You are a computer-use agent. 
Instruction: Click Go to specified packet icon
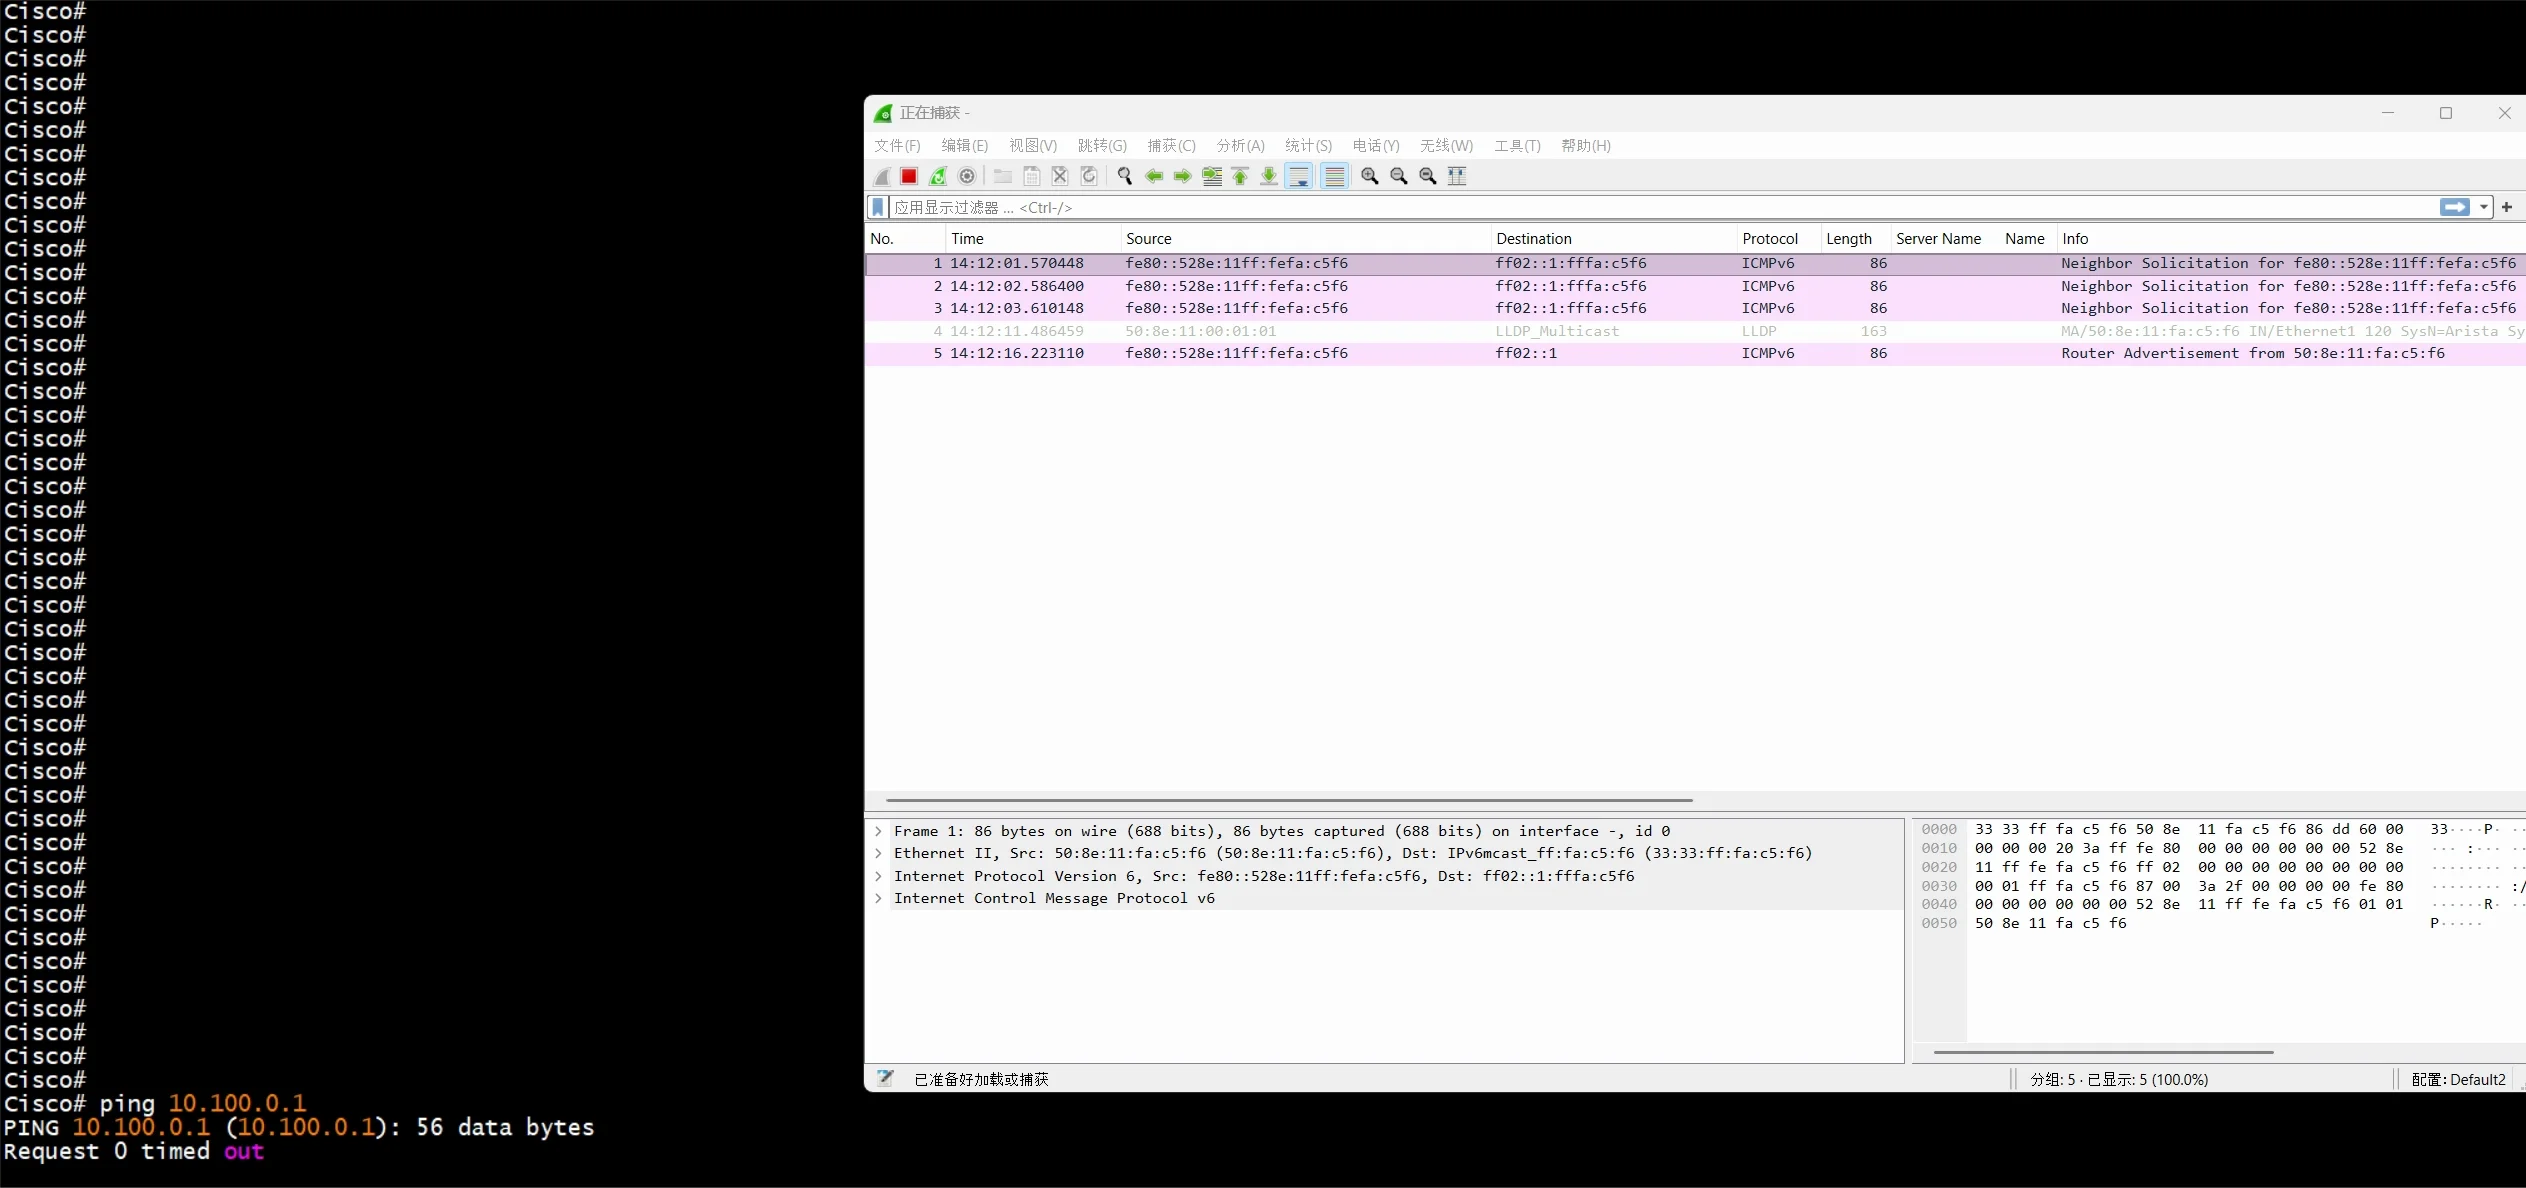[x=1212, y=177]
